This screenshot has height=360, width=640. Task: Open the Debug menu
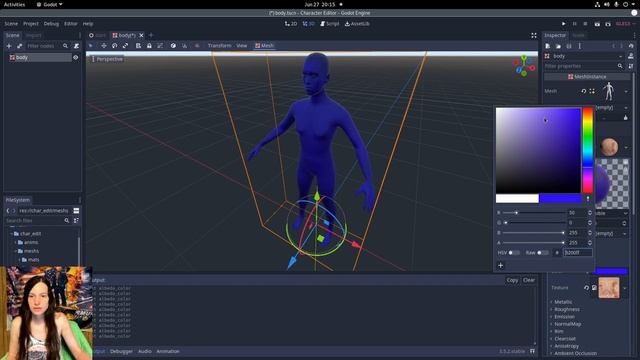point(51,24)
